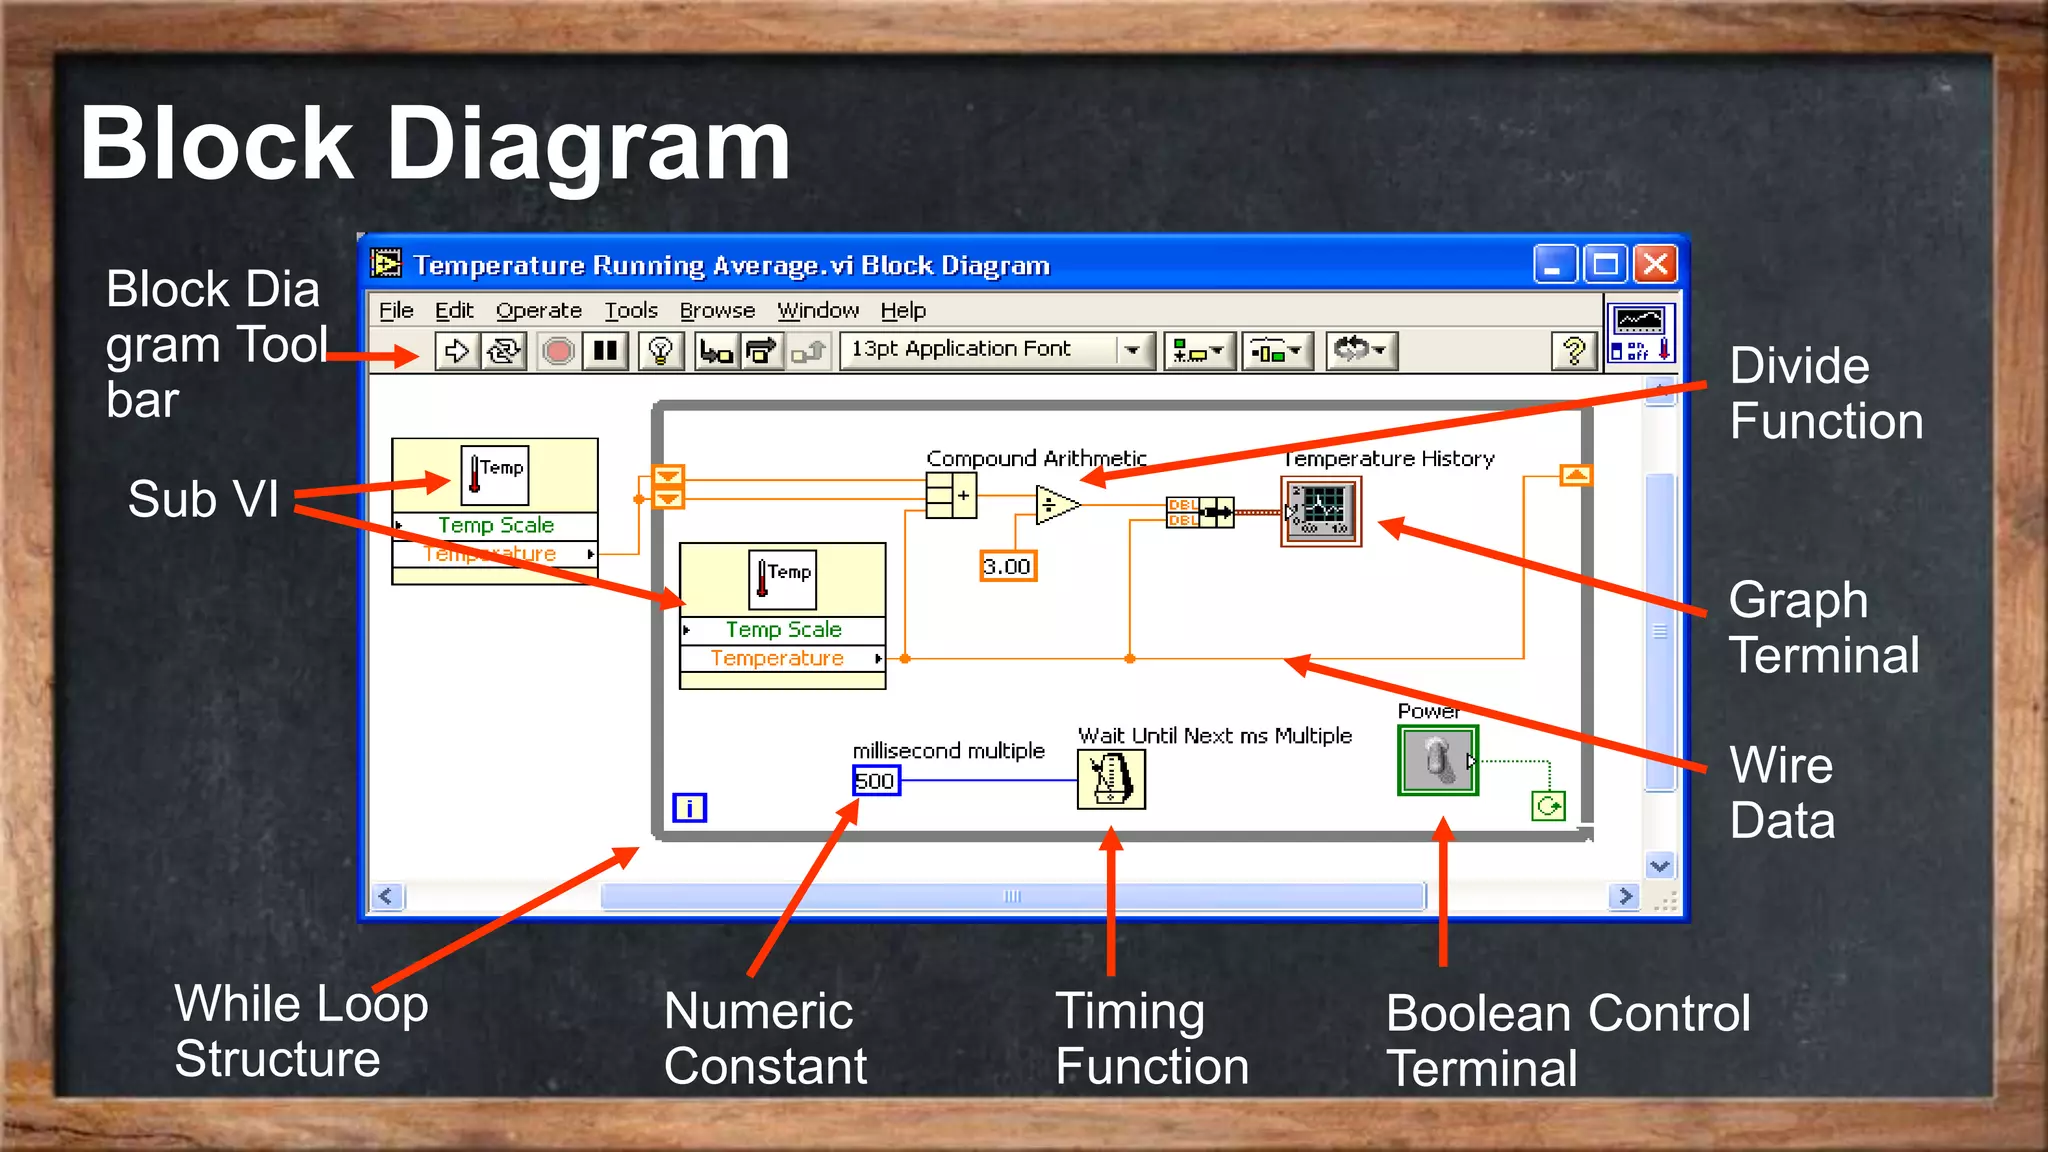Screen dimensions: 2048x1152
Task: Open the Distribute Objects dropdown
Action: click(x=1277, y=351)
